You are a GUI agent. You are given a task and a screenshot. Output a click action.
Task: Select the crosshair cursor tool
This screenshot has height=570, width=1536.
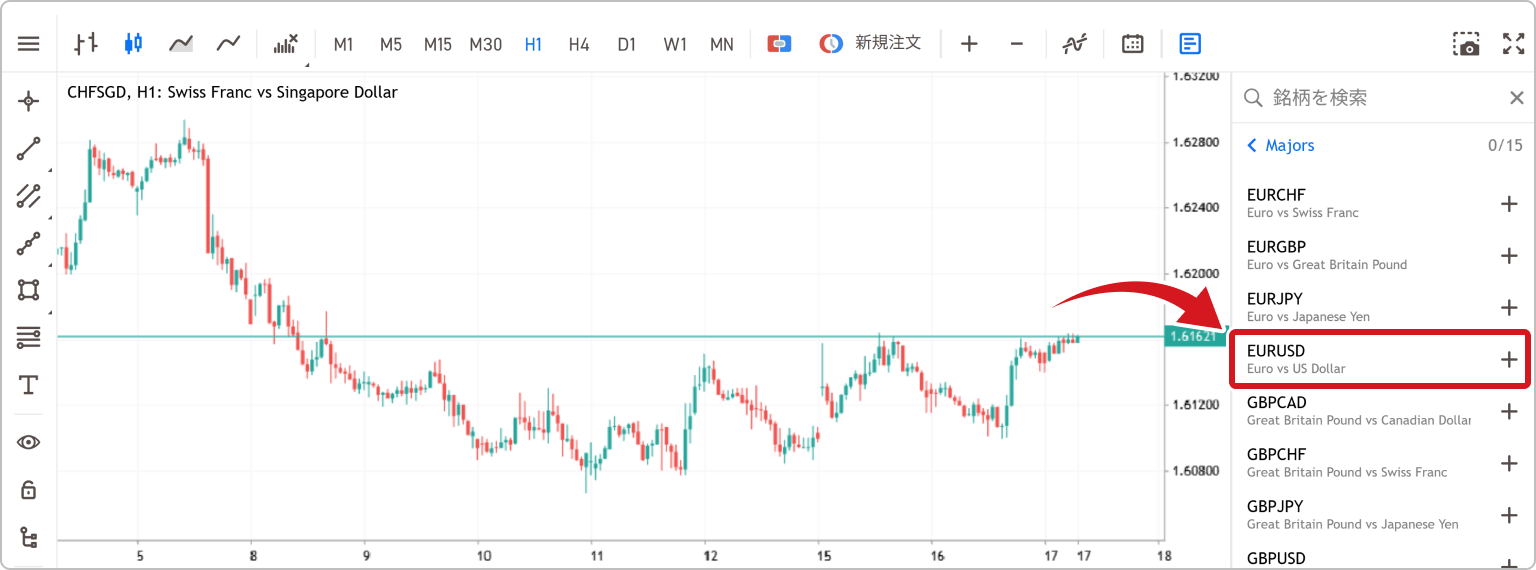point(29,101)
